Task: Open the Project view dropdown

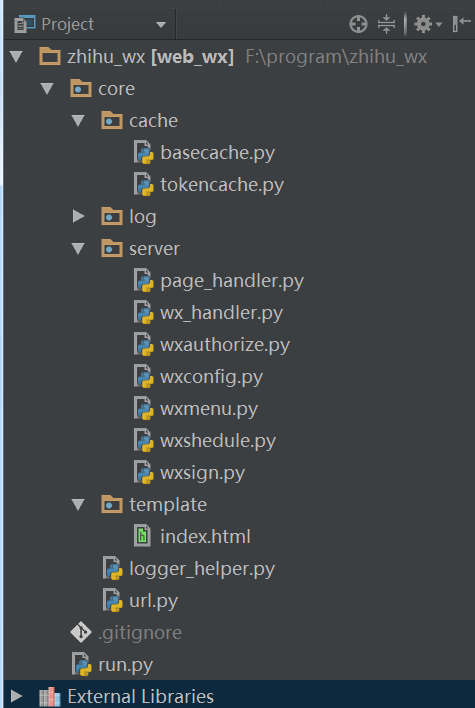Action: point(161,24)
